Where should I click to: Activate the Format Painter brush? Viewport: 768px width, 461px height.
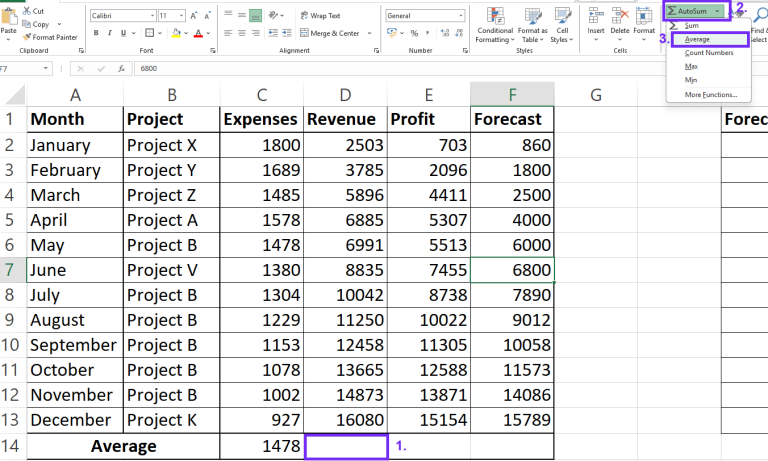pos(50,37)
